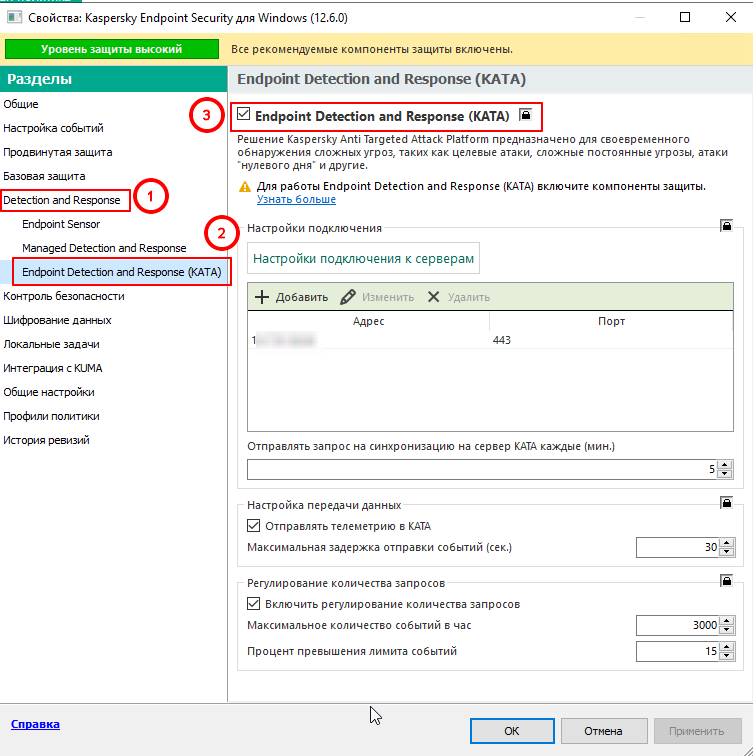Open the Общие section
753x756 pixels.
pos(21,104)
